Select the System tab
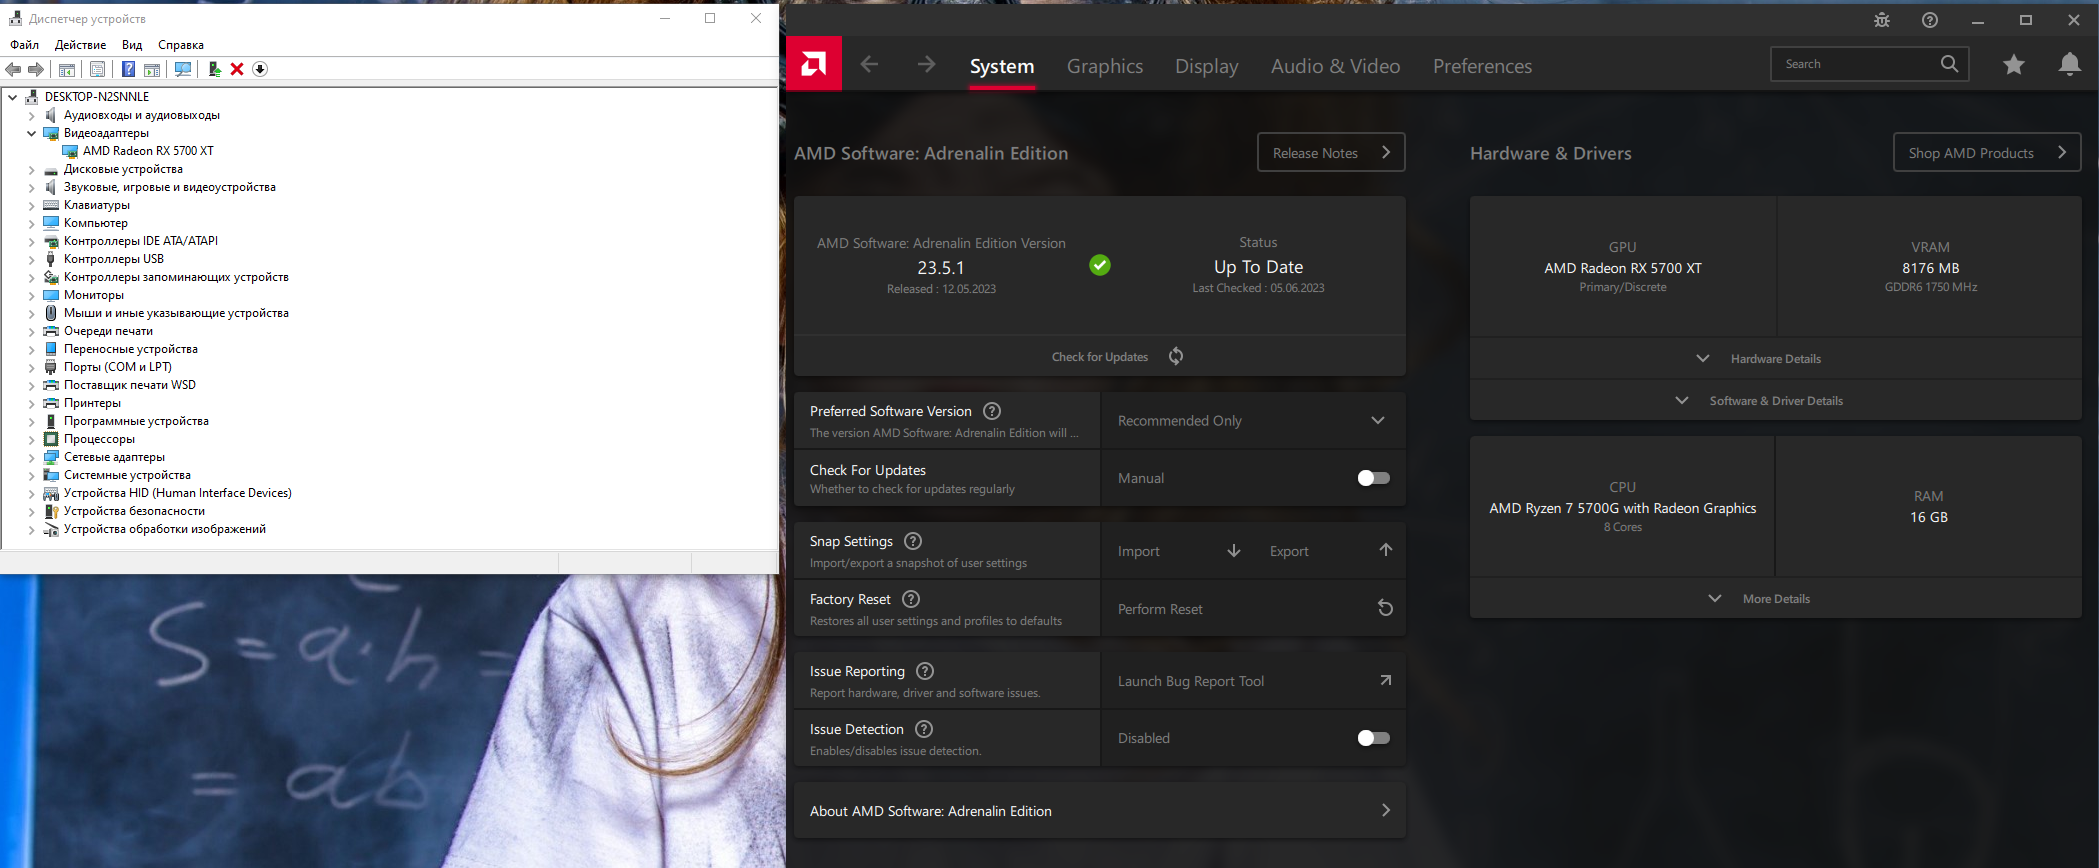The width and height of the screenshot is (2099, 868). [x=1002, y=66]
